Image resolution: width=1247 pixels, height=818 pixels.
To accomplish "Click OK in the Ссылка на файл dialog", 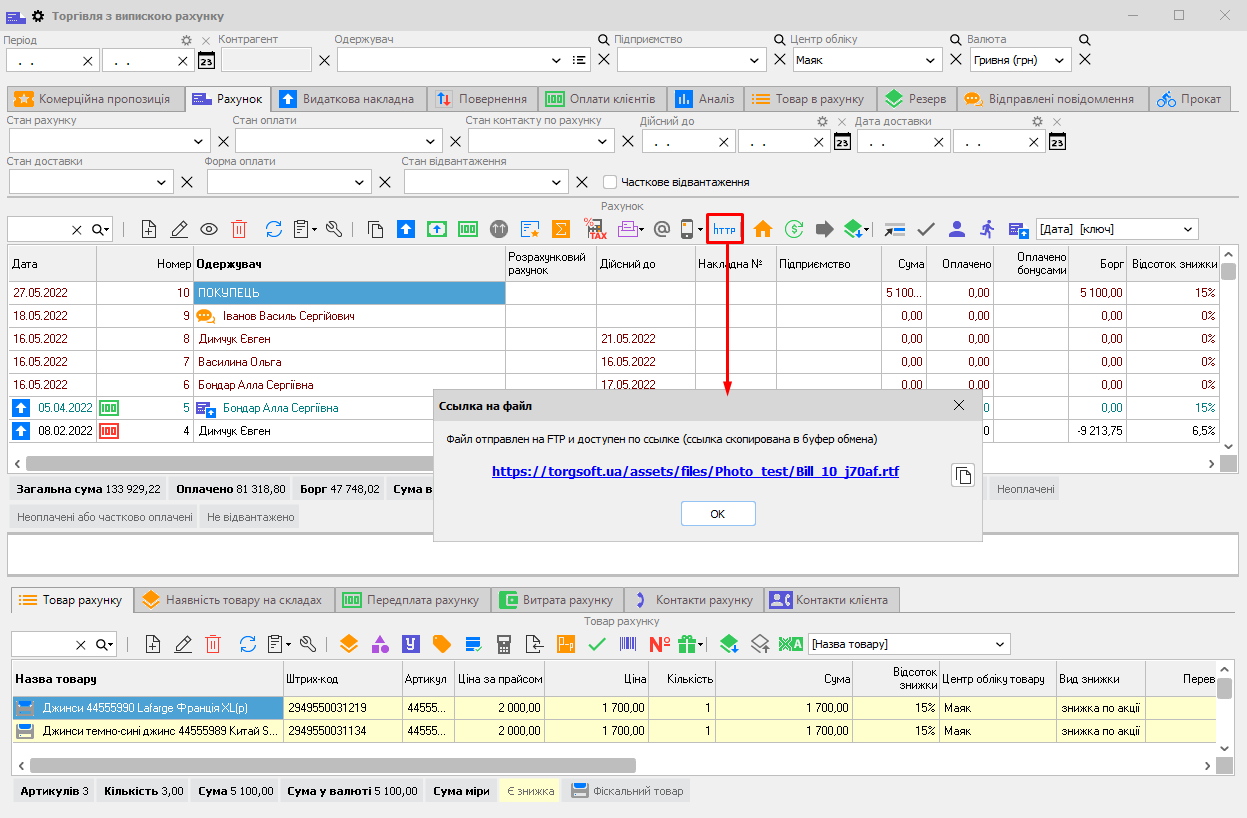I will pos(717,513).
